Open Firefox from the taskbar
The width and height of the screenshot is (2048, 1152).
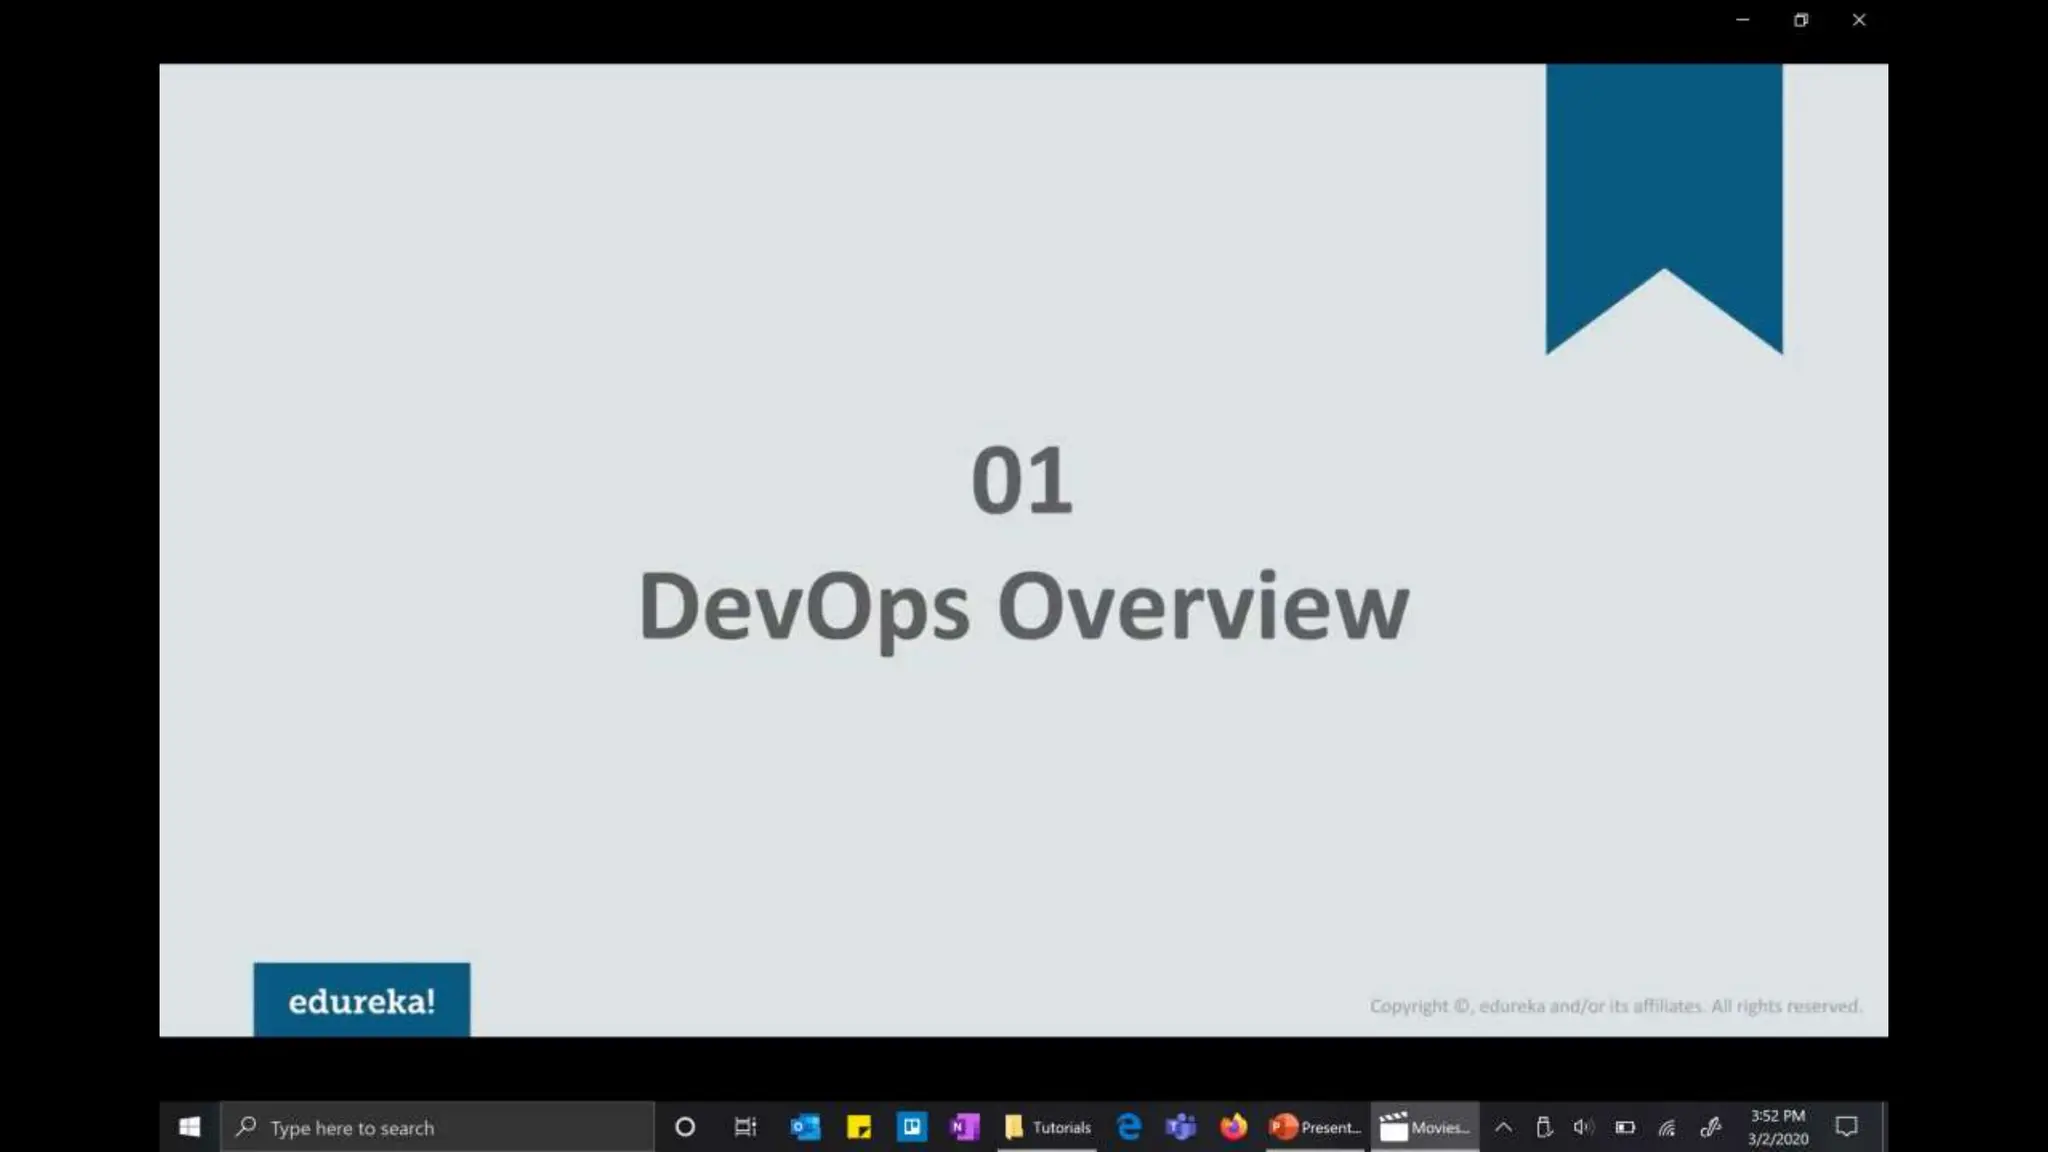coord(1234,1127)
